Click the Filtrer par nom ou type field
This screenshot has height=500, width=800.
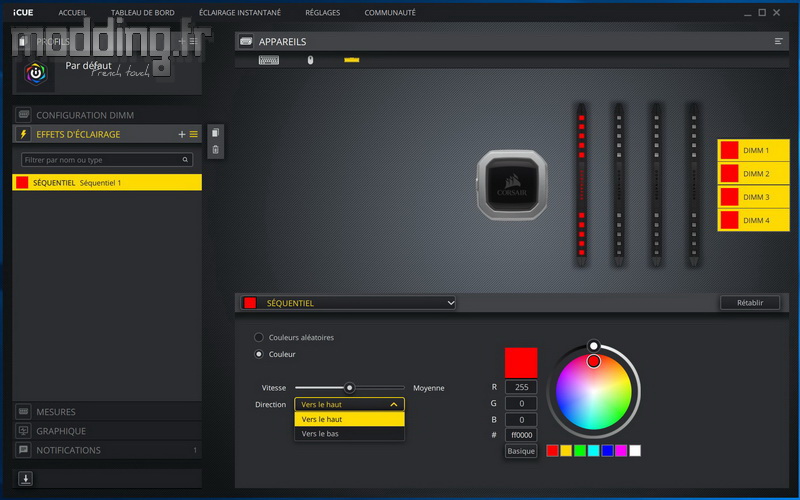(x=107, y=160)
